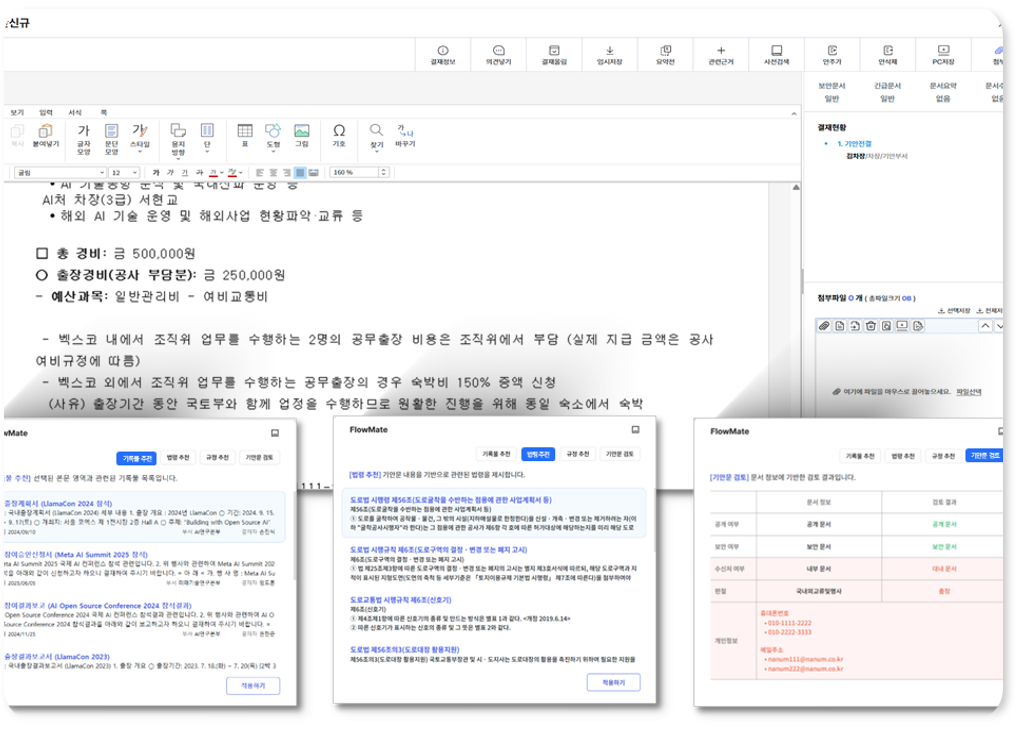Click the 파일선택 link in attachment area
The width and height of the screenshot is (1016, 734).
(x=969, y=392)
